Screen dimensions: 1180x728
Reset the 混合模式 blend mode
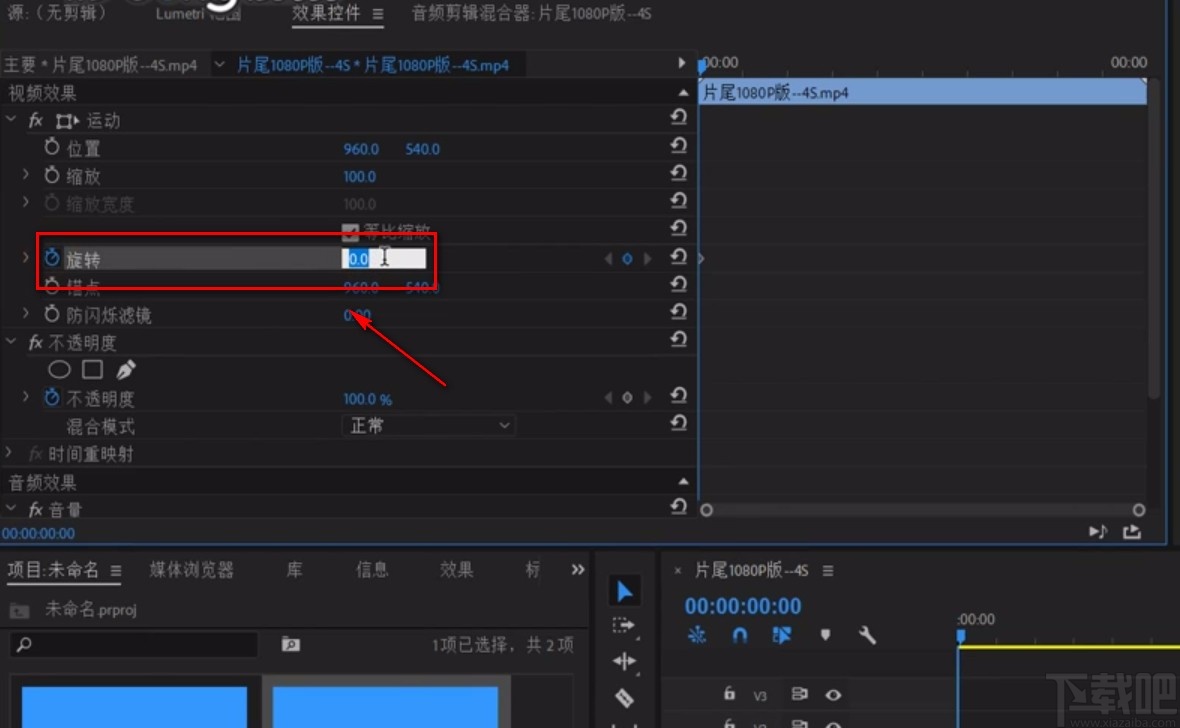678,423
